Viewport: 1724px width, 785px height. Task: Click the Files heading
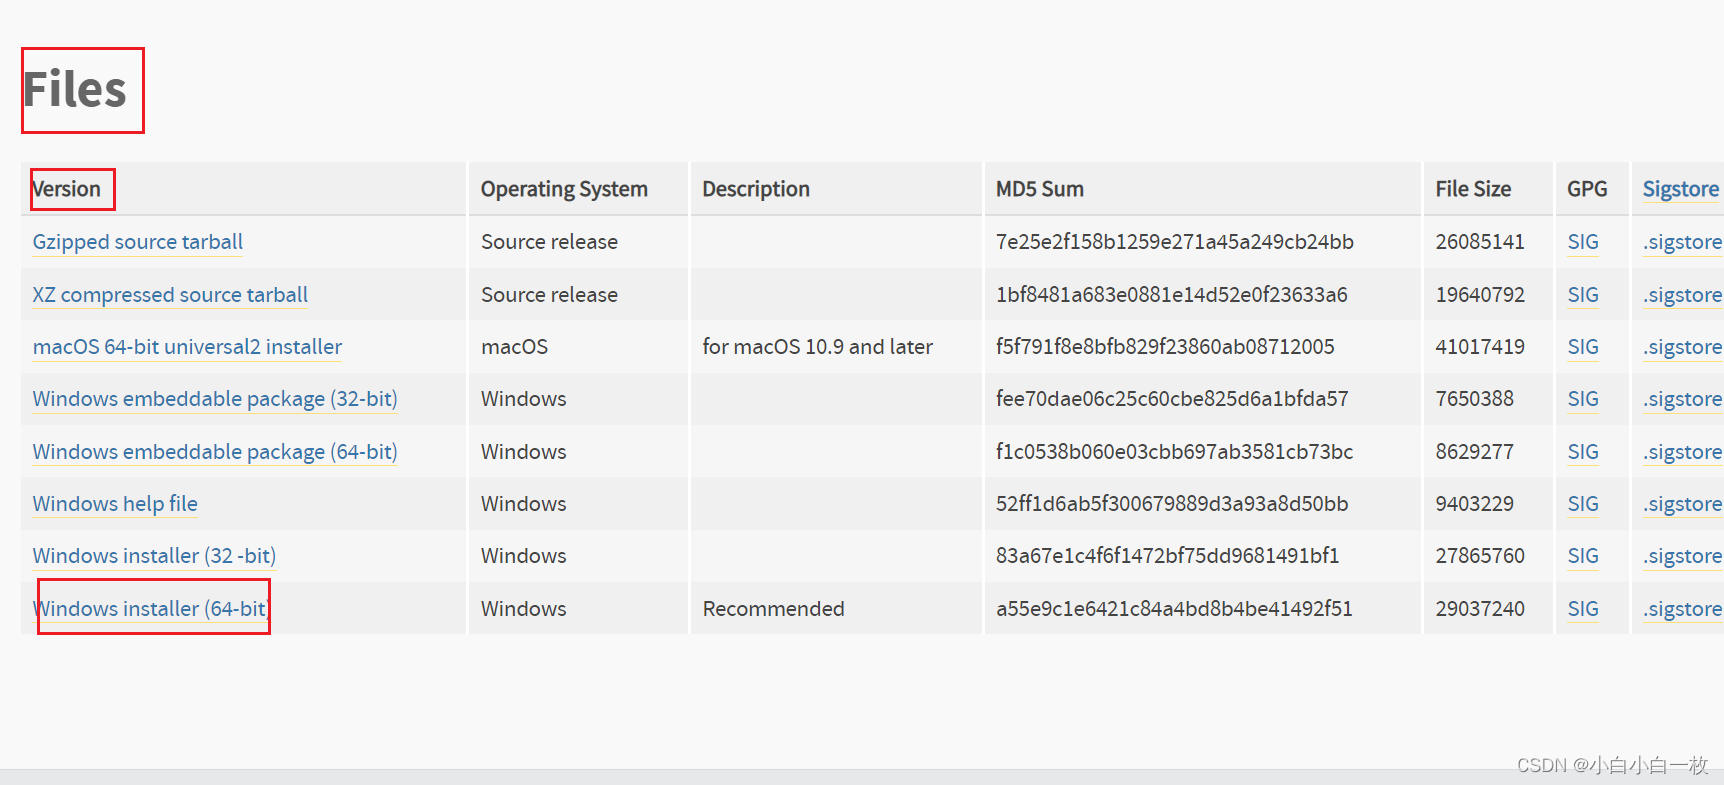75,90
